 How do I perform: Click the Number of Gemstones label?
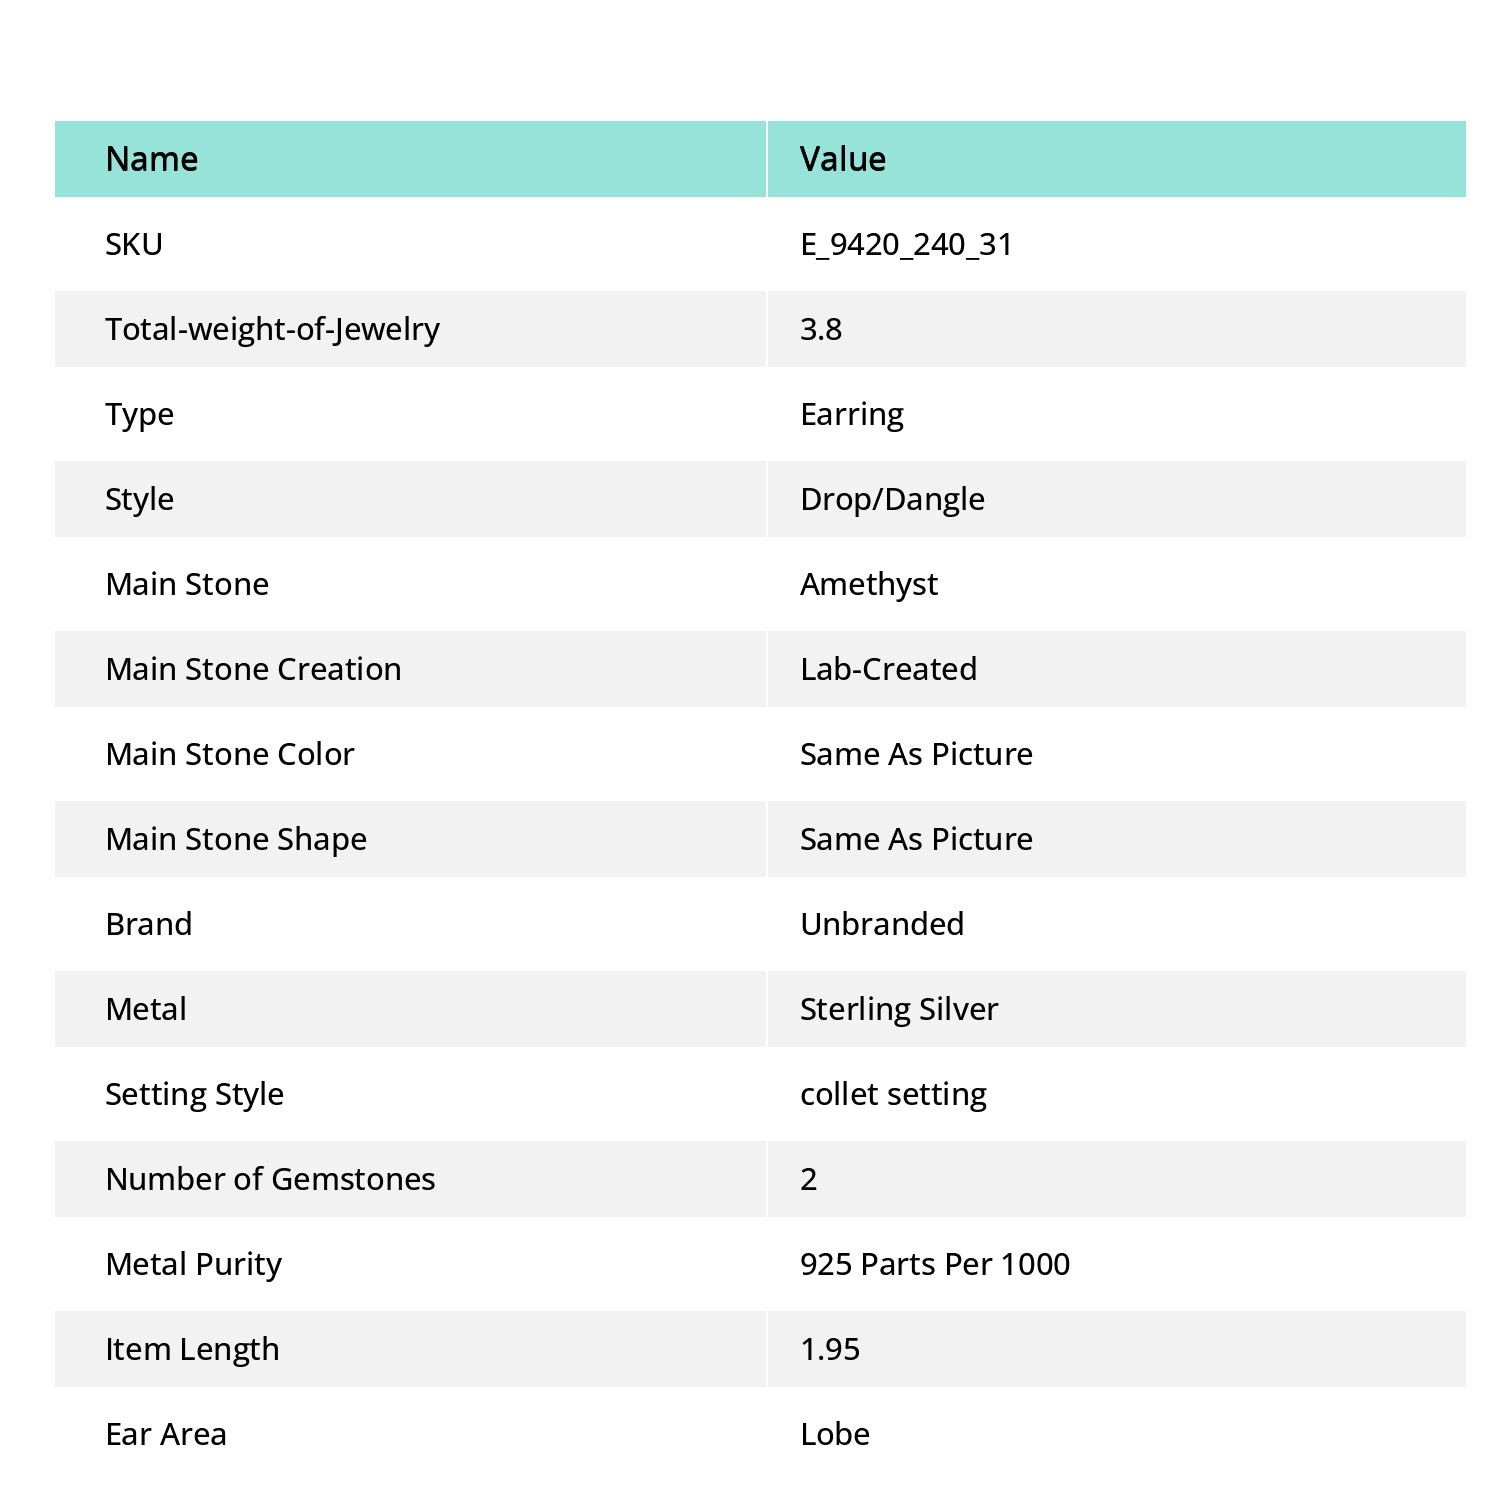(270, 1179)
